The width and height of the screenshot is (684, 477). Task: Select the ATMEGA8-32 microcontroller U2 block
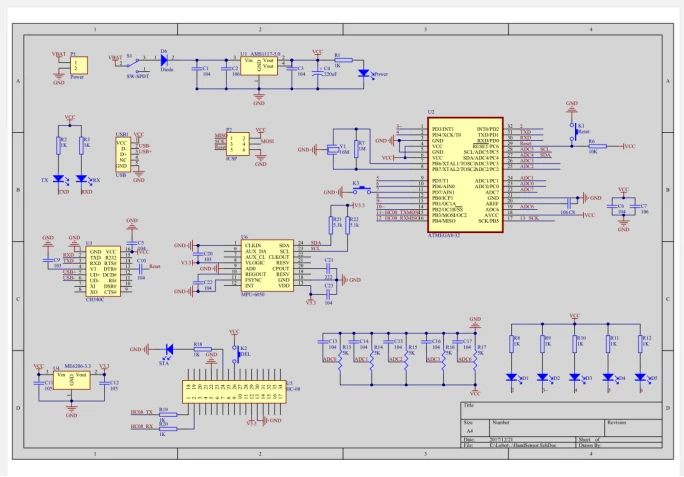[465, 175]
